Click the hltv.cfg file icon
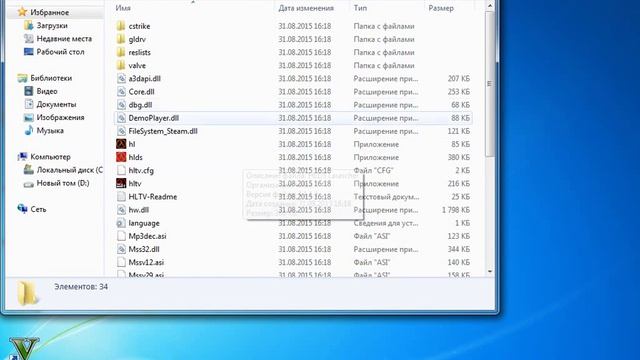640x360 pixels. pyautogui.click(x=121, y=170)
